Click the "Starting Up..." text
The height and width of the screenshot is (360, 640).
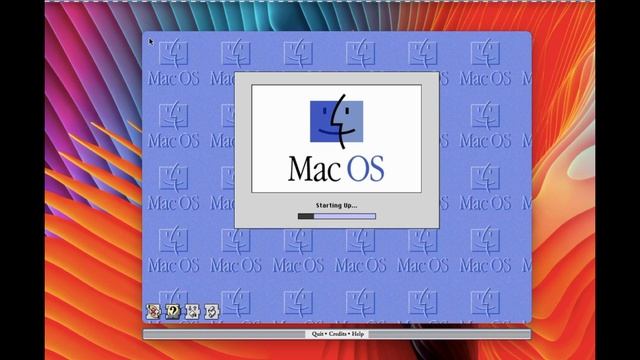pyautogui.click(x=336, y=205)
